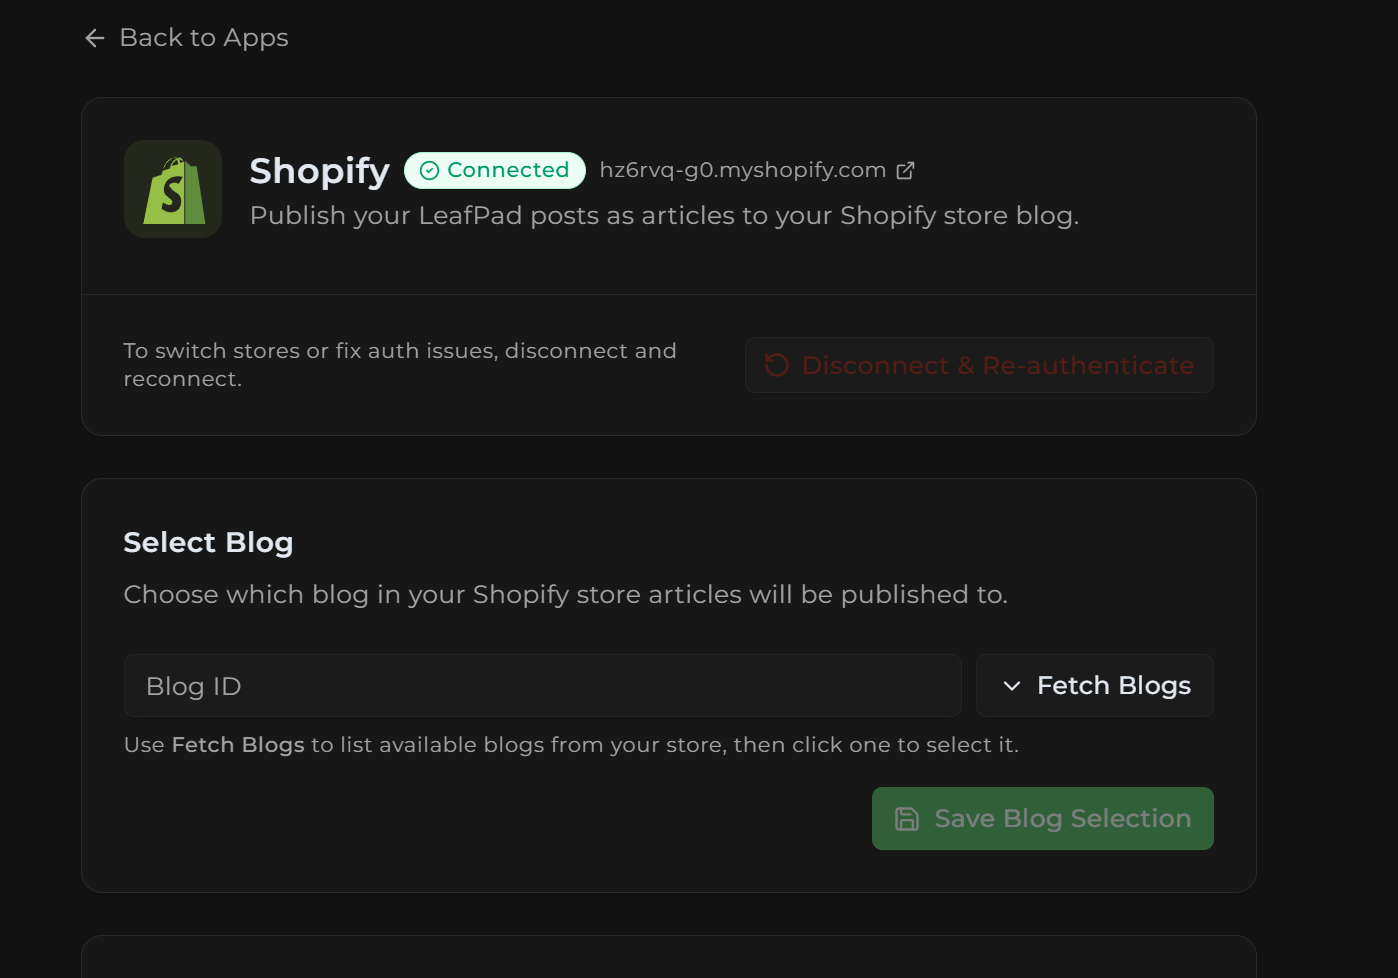The width and height of the screenshot is (1398, 978).
Task: Click 'Choose which blog in your Shopify store' text
Action: coord(565,595)
